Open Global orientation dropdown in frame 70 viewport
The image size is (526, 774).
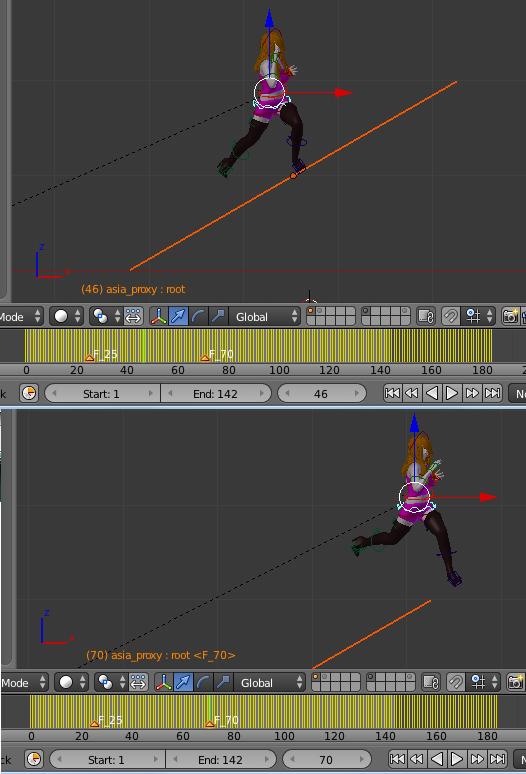(269, 682)
